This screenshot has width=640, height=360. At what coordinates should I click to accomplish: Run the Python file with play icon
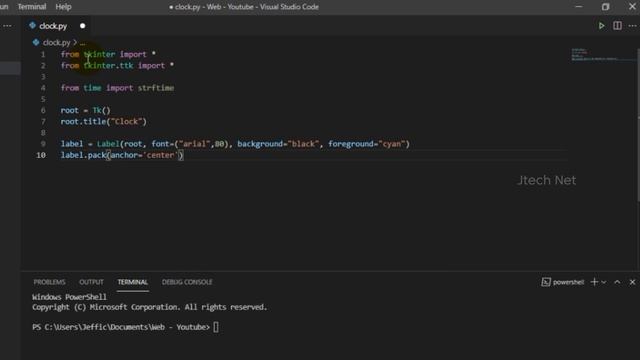coord(601,26)
